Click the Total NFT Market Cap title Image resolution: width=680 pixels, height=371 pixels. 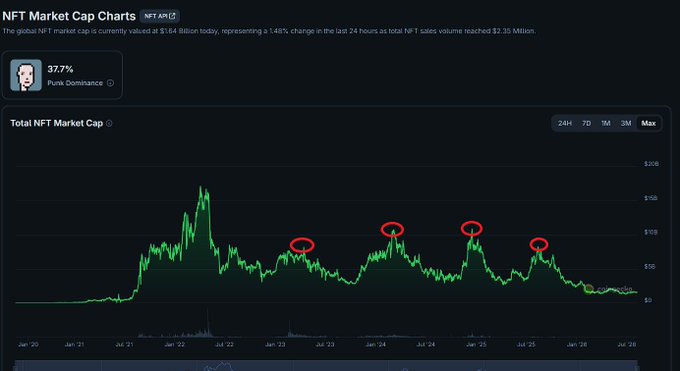click(x=56, y=123)
